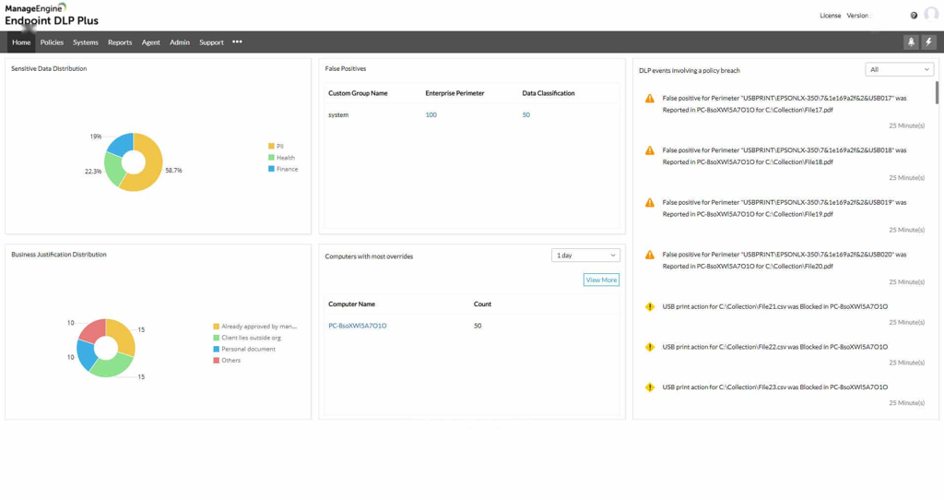Click the View More button
Viewport: 944px width, 500px height.
pyautogui.click(x=601, y=280)
